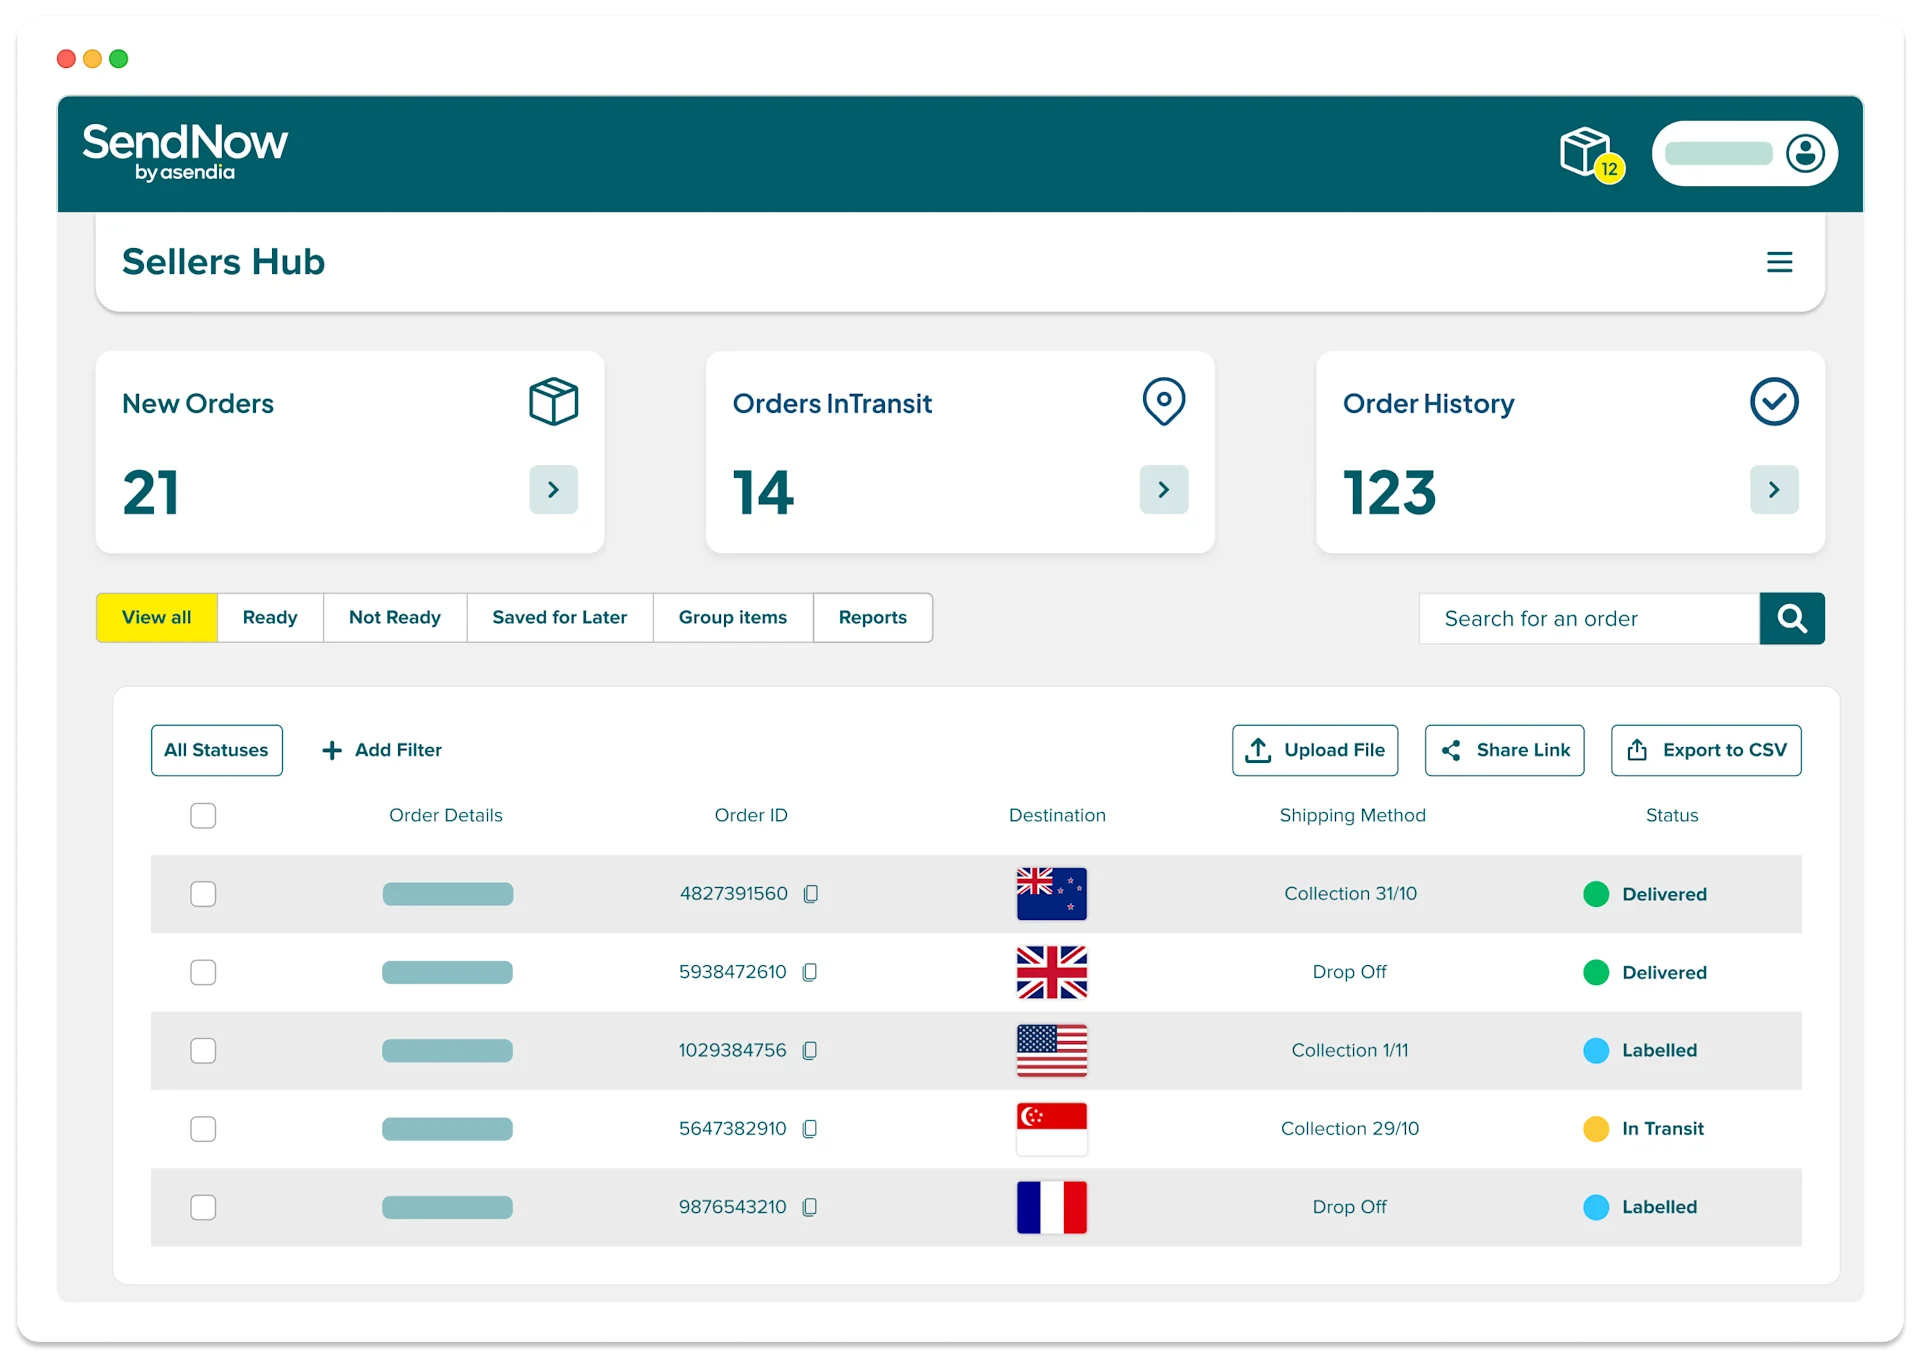Screen dimensions: 1920x1360
Task: Expand the Order History card arrow
Action: (x=1774, y=489)
